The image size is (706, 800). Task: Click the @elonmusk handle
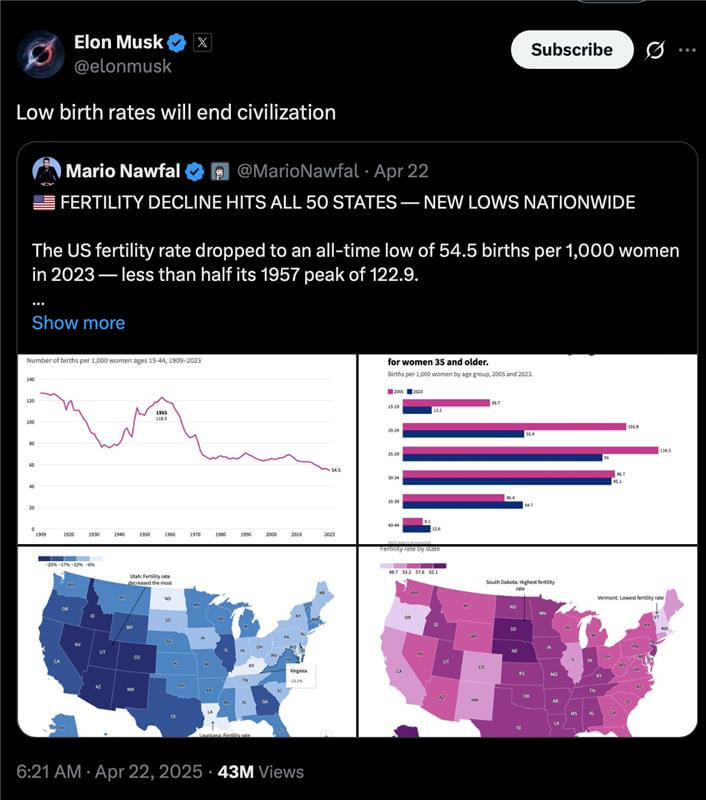click(123, 66)
